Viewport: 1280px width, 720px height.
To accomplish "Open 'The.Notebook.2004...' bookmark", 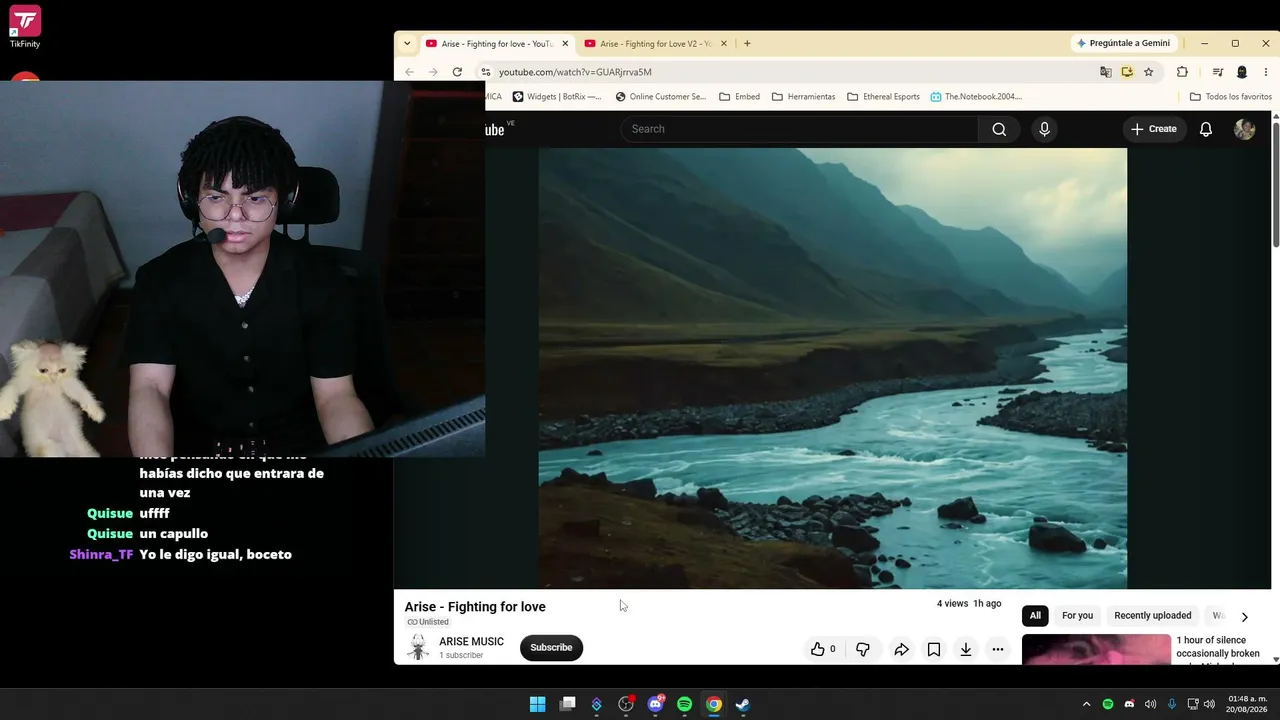I will (976, 97).
